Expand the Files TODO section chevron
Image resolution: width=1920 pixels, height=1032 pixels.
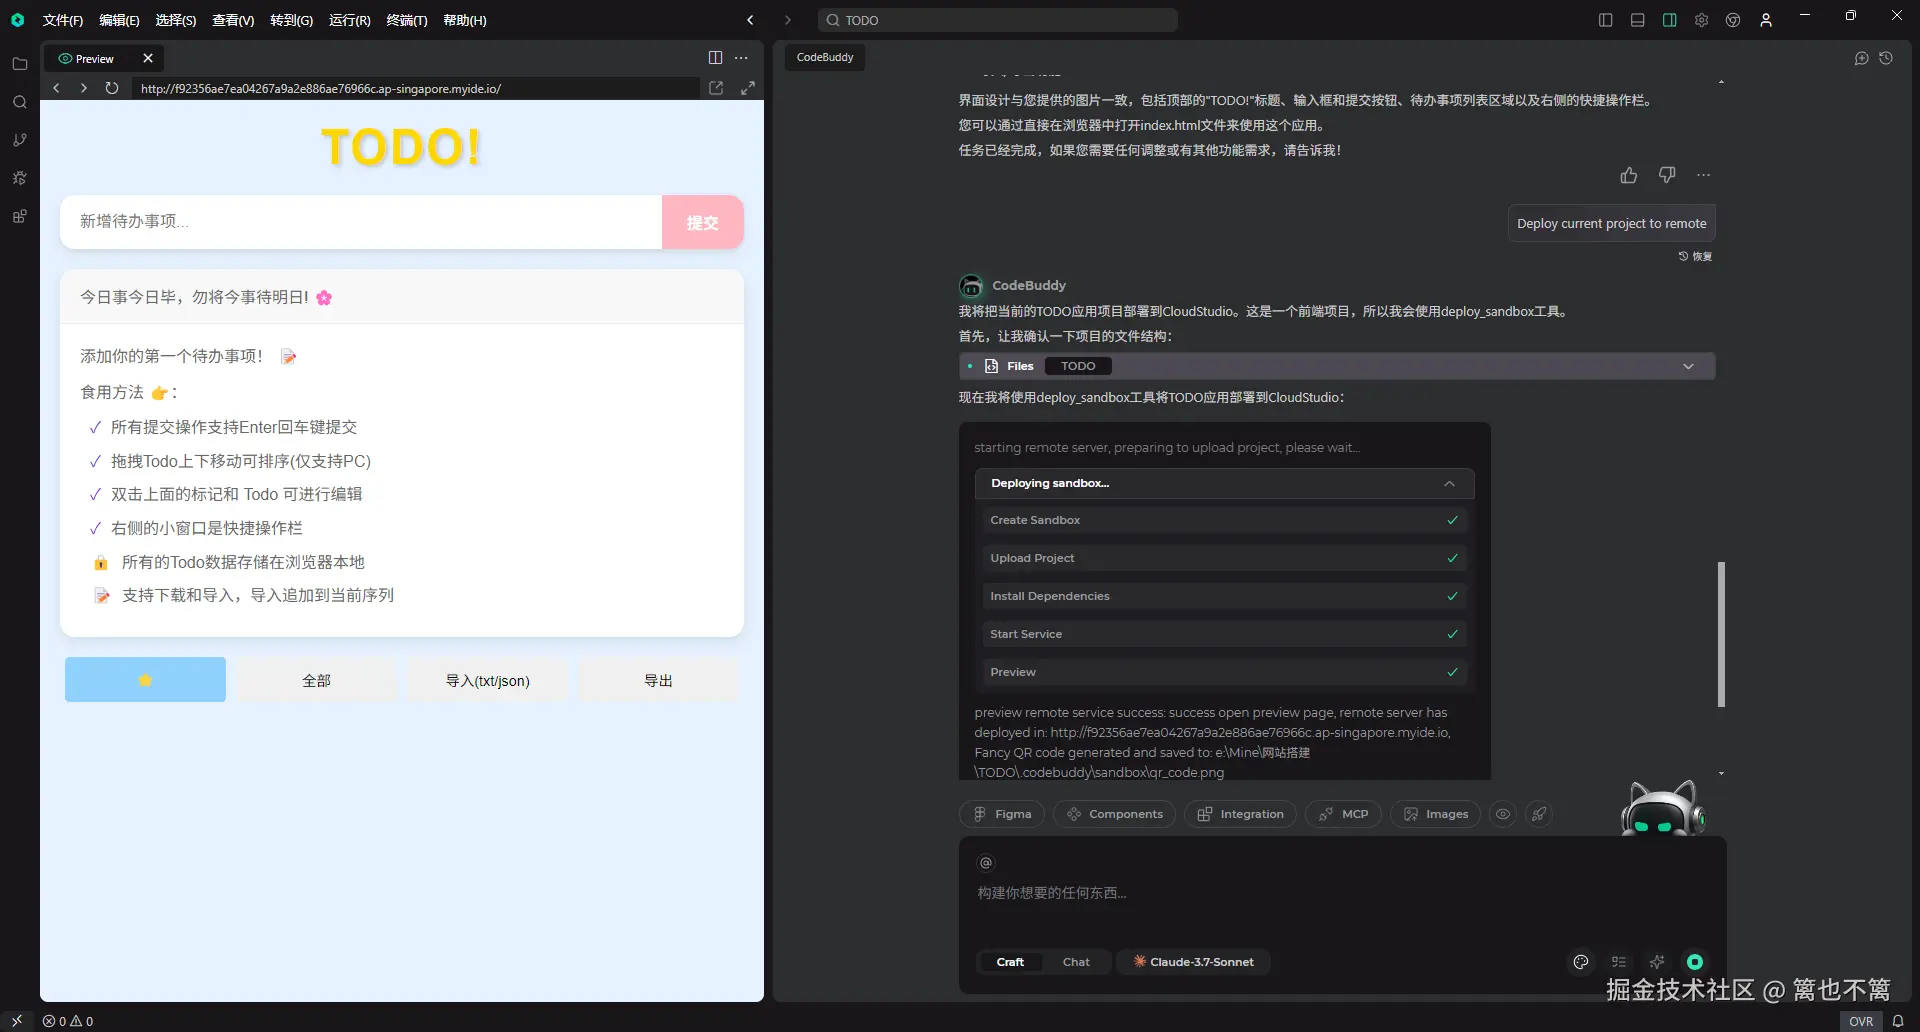coord(1688,366)
